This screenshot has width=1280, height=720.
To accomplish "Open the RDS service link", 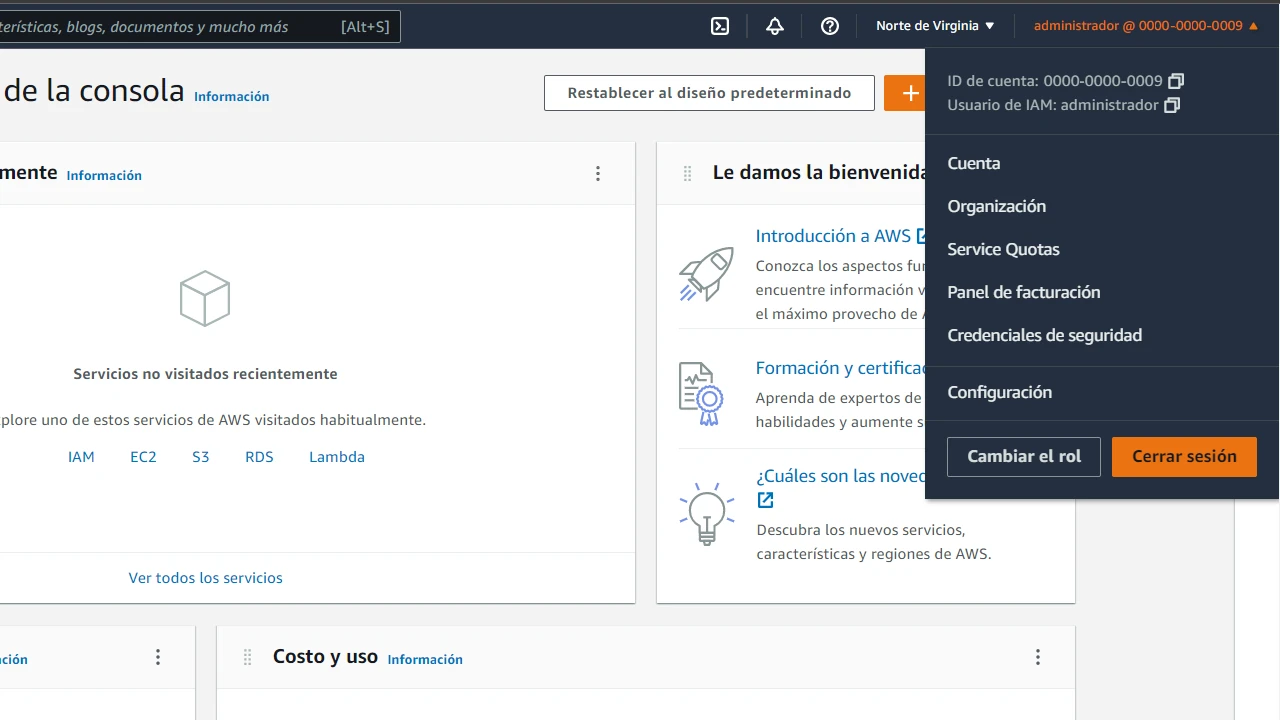I will pyautogui.click(x=259, y=457).
